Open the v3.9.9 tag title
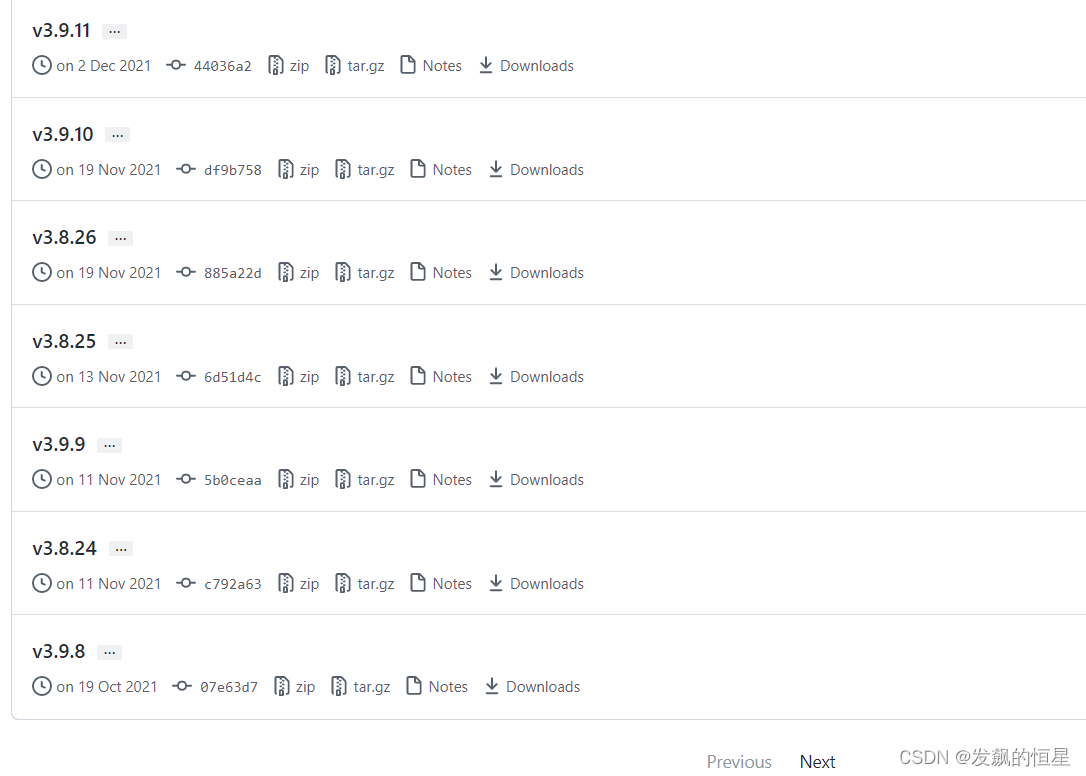Viewport: 1086px width, 776px height. pyautogui.click(x=59, y=444)
